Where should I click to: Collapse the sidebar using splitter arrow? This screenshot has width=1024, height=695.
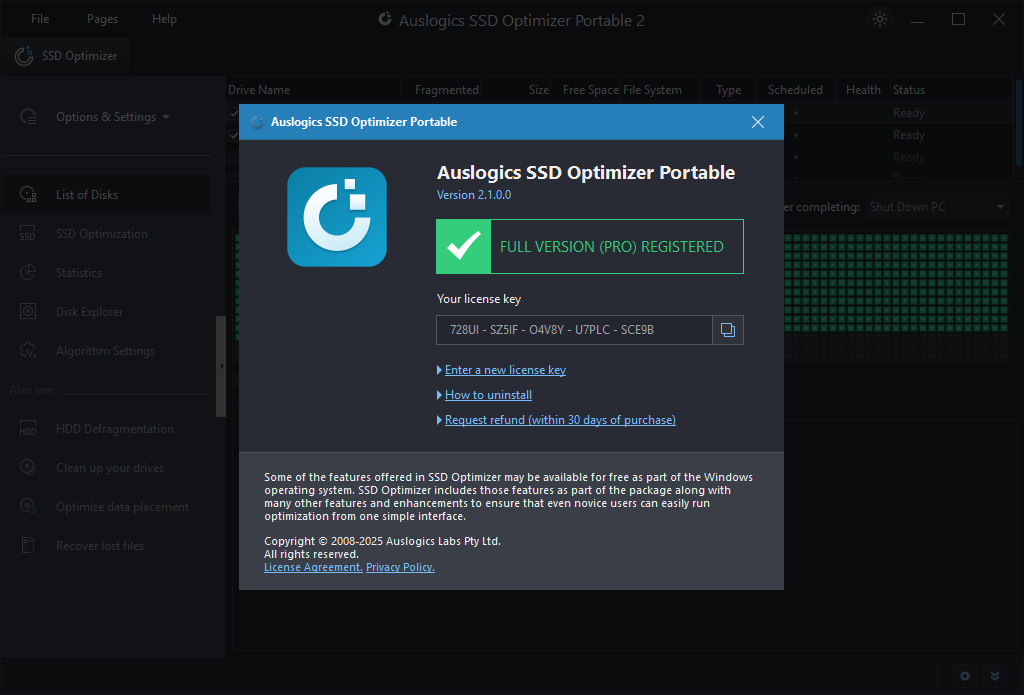pyautogui.click(x=221, y=366)
